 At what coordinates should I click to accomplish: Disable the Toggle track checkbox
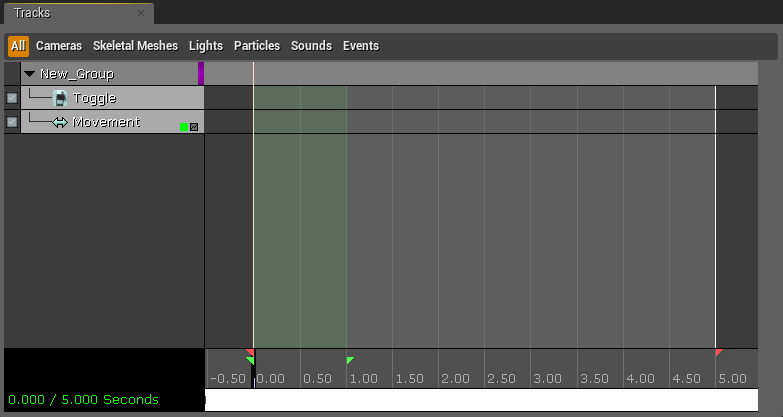click(x=12, y=98)
